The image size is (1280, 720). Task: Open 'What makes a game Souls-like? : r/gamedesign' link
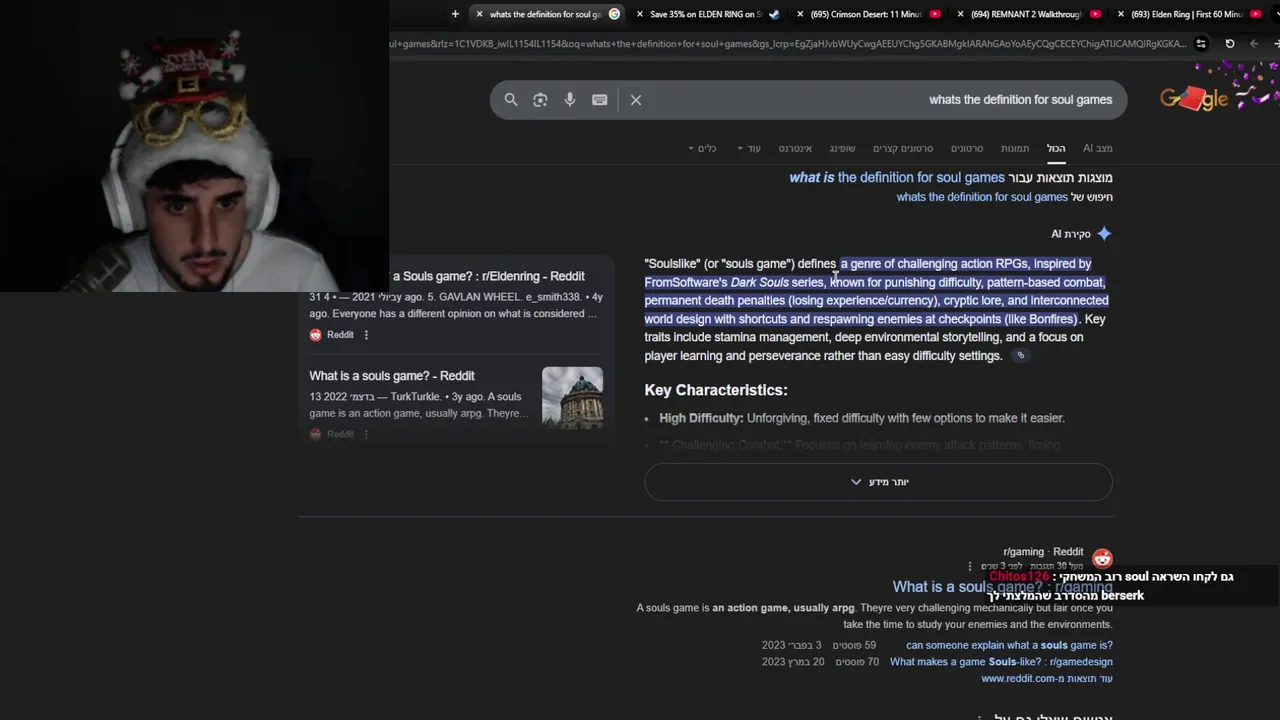1001,662
